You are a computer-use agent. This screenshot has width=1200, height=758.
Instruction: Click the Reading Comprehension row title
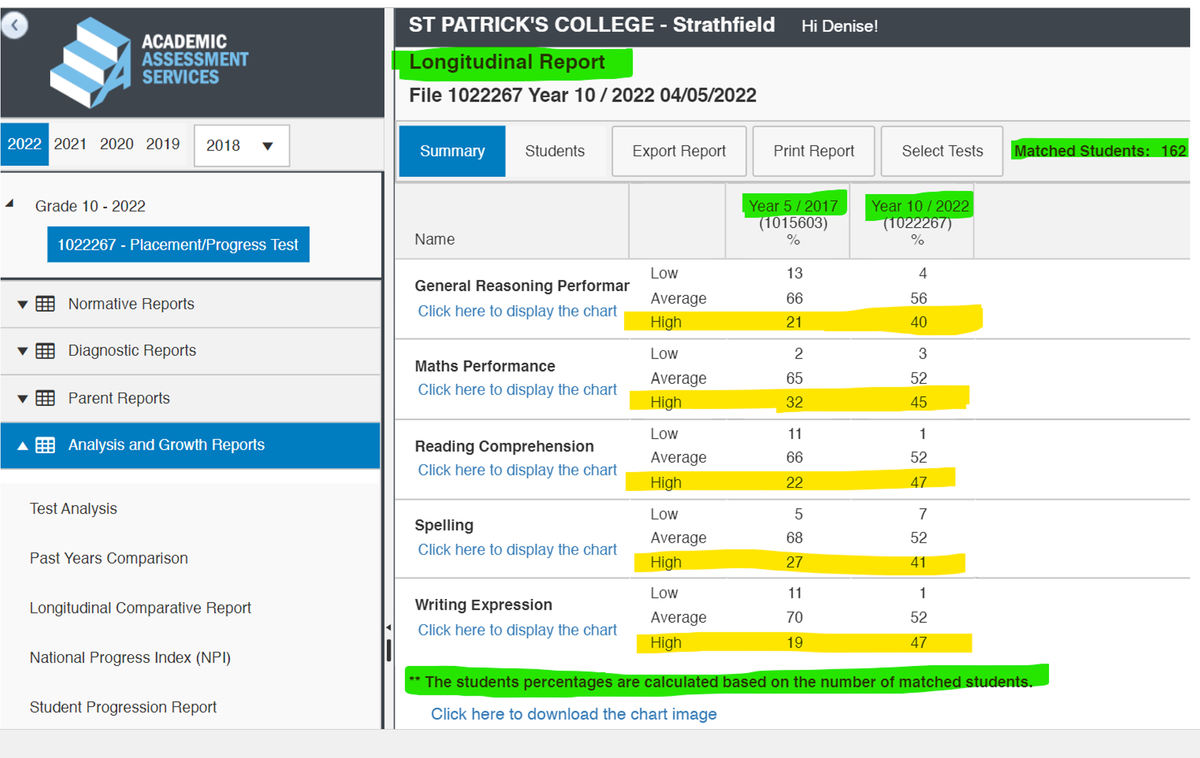coord(504,446)
